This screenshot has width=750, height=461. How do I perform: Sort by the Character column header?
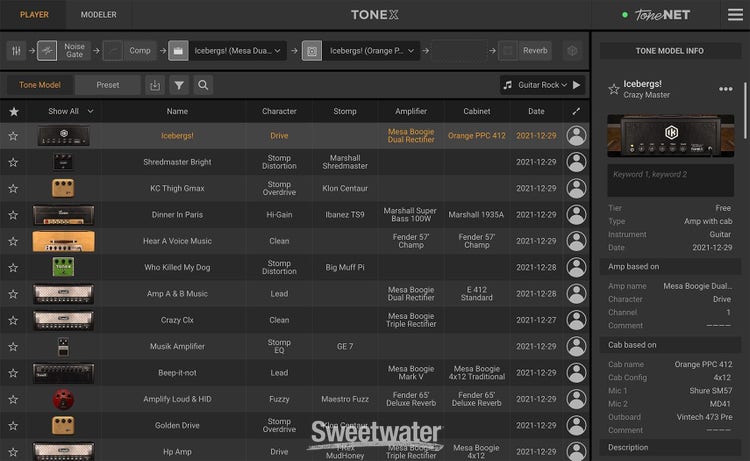pyautogui.click(x=279, y=111)
